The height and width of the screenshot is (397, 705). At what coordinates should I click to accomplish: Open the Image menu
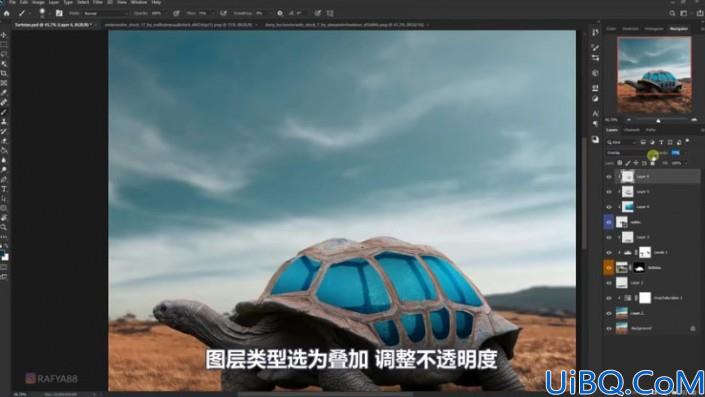point(38,2)
